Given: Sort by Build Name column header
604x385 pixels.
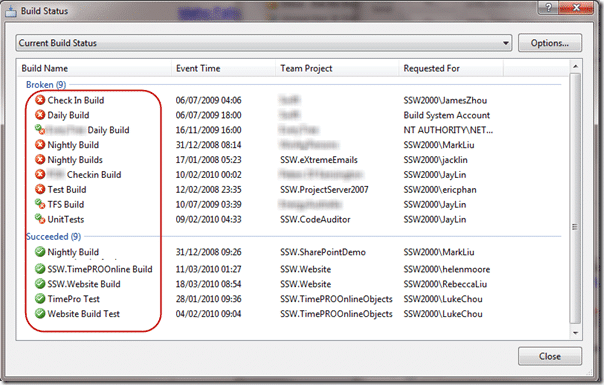Looking at the screenshot, I should click(x=94, y=68).
